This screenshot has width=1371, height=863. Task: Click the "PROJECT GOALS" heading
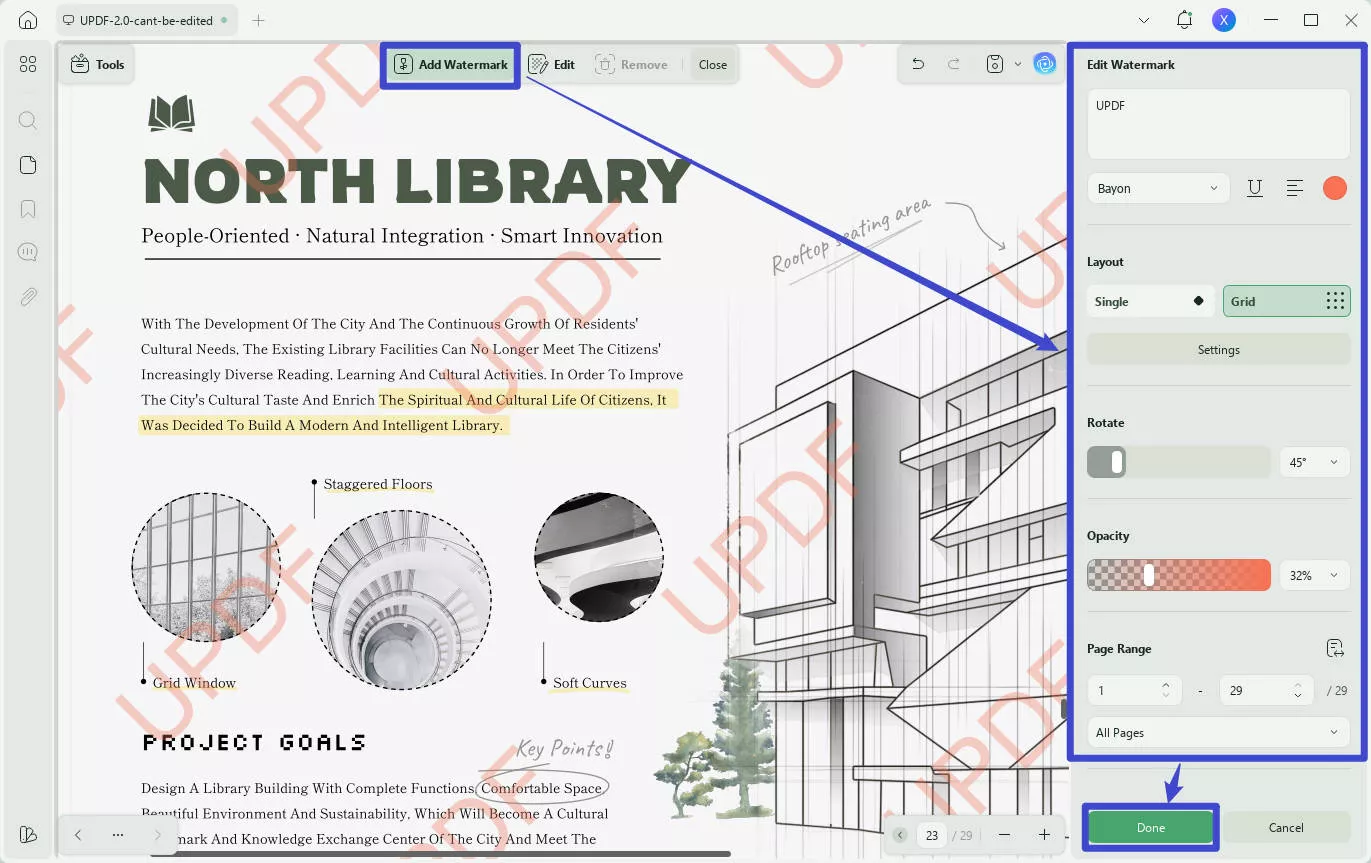point(254,742)
